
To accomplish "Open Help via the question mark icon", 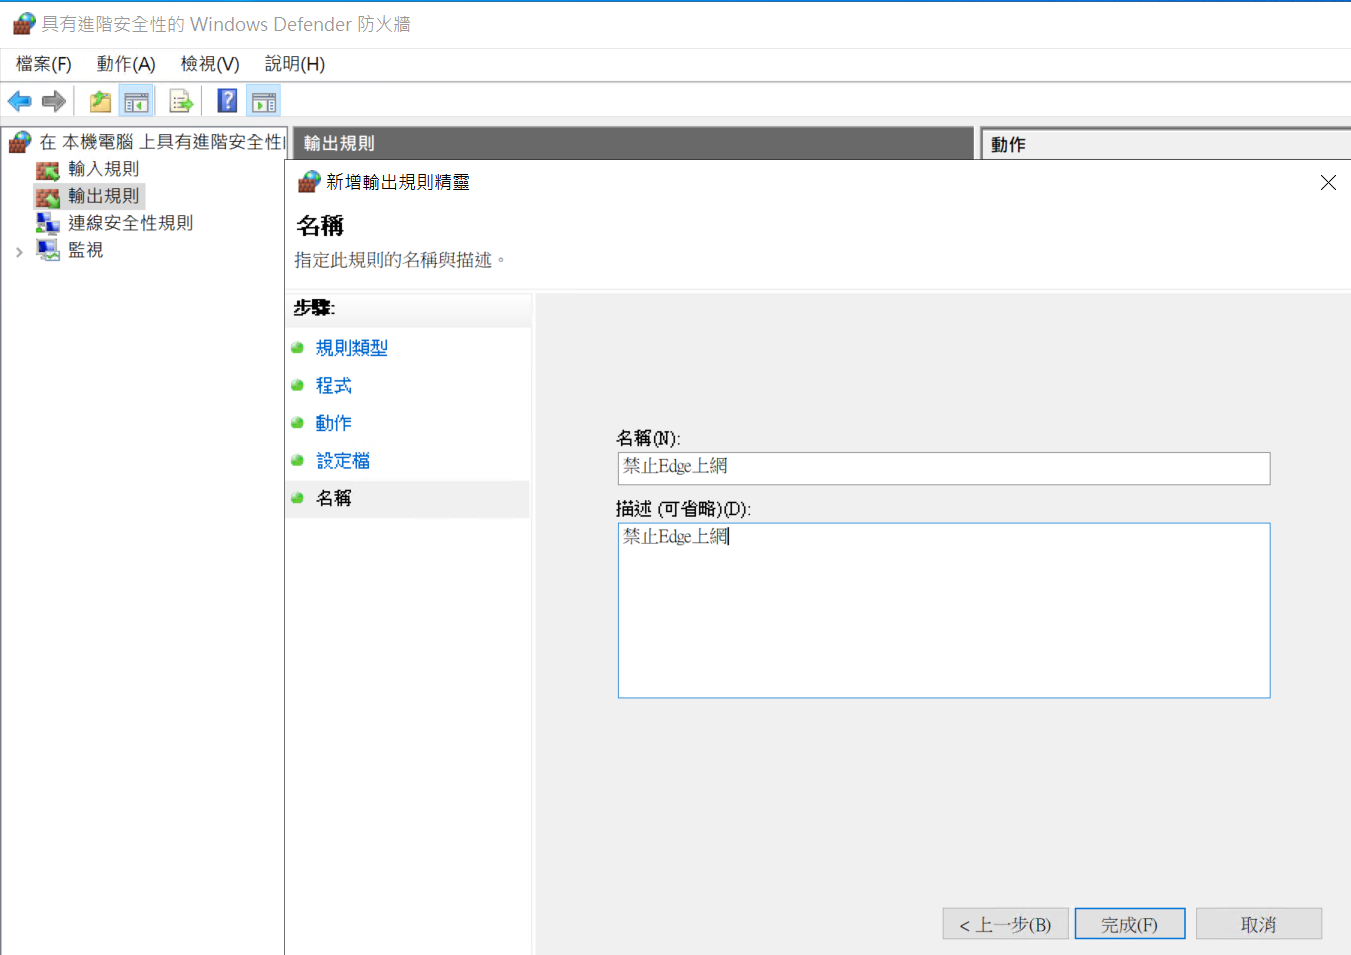I will click(x=228, y=101).
